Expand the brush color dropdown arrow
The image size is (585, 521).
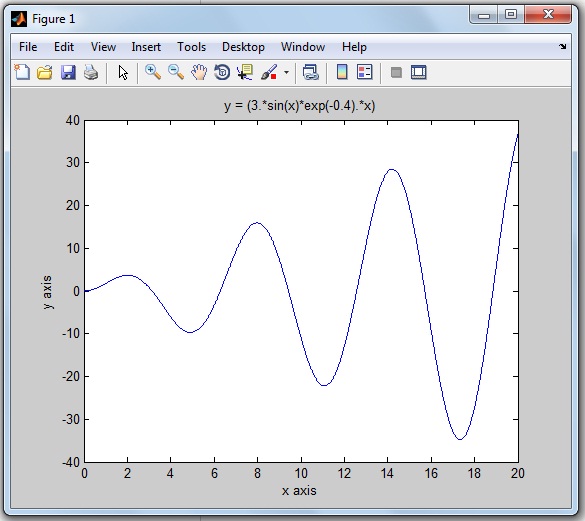[x=286, y=72]
